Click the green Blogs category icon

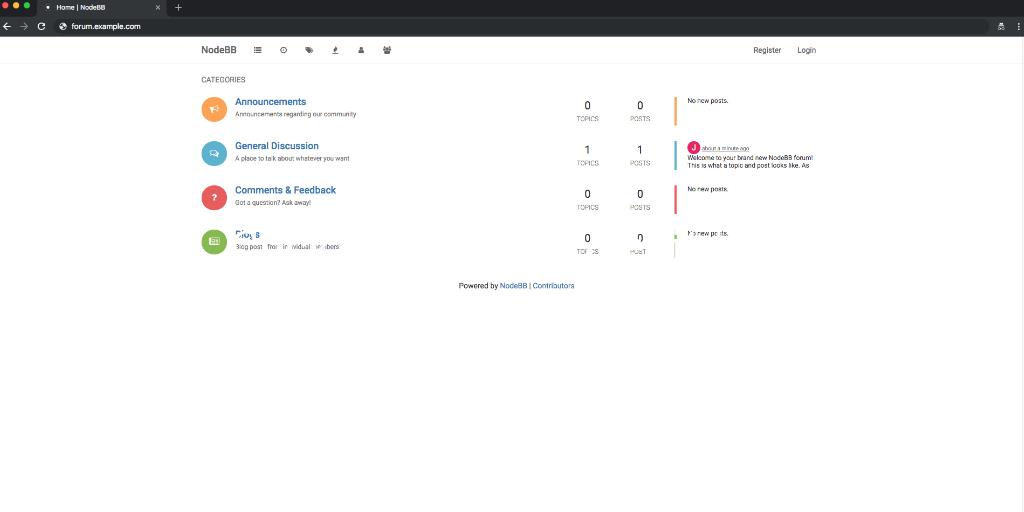click(x=214, y=242)
